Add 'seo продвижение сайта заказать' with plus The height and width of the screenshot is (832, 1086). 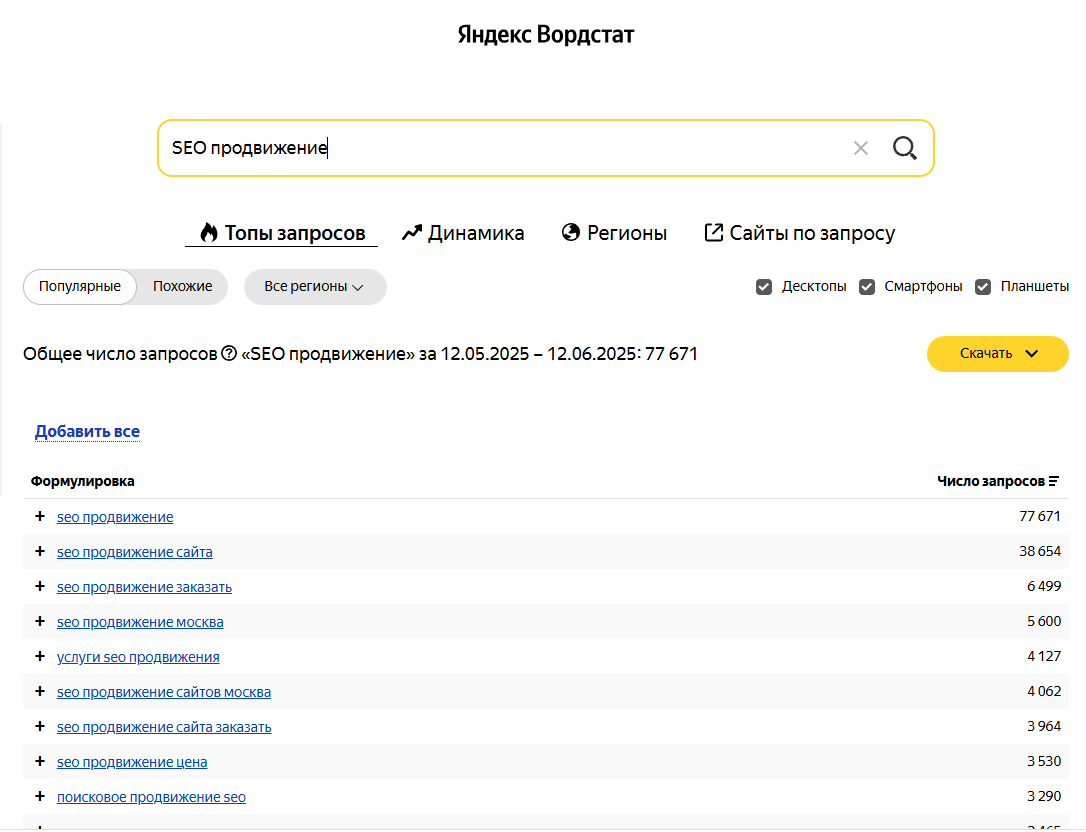(x=39, y=726)
